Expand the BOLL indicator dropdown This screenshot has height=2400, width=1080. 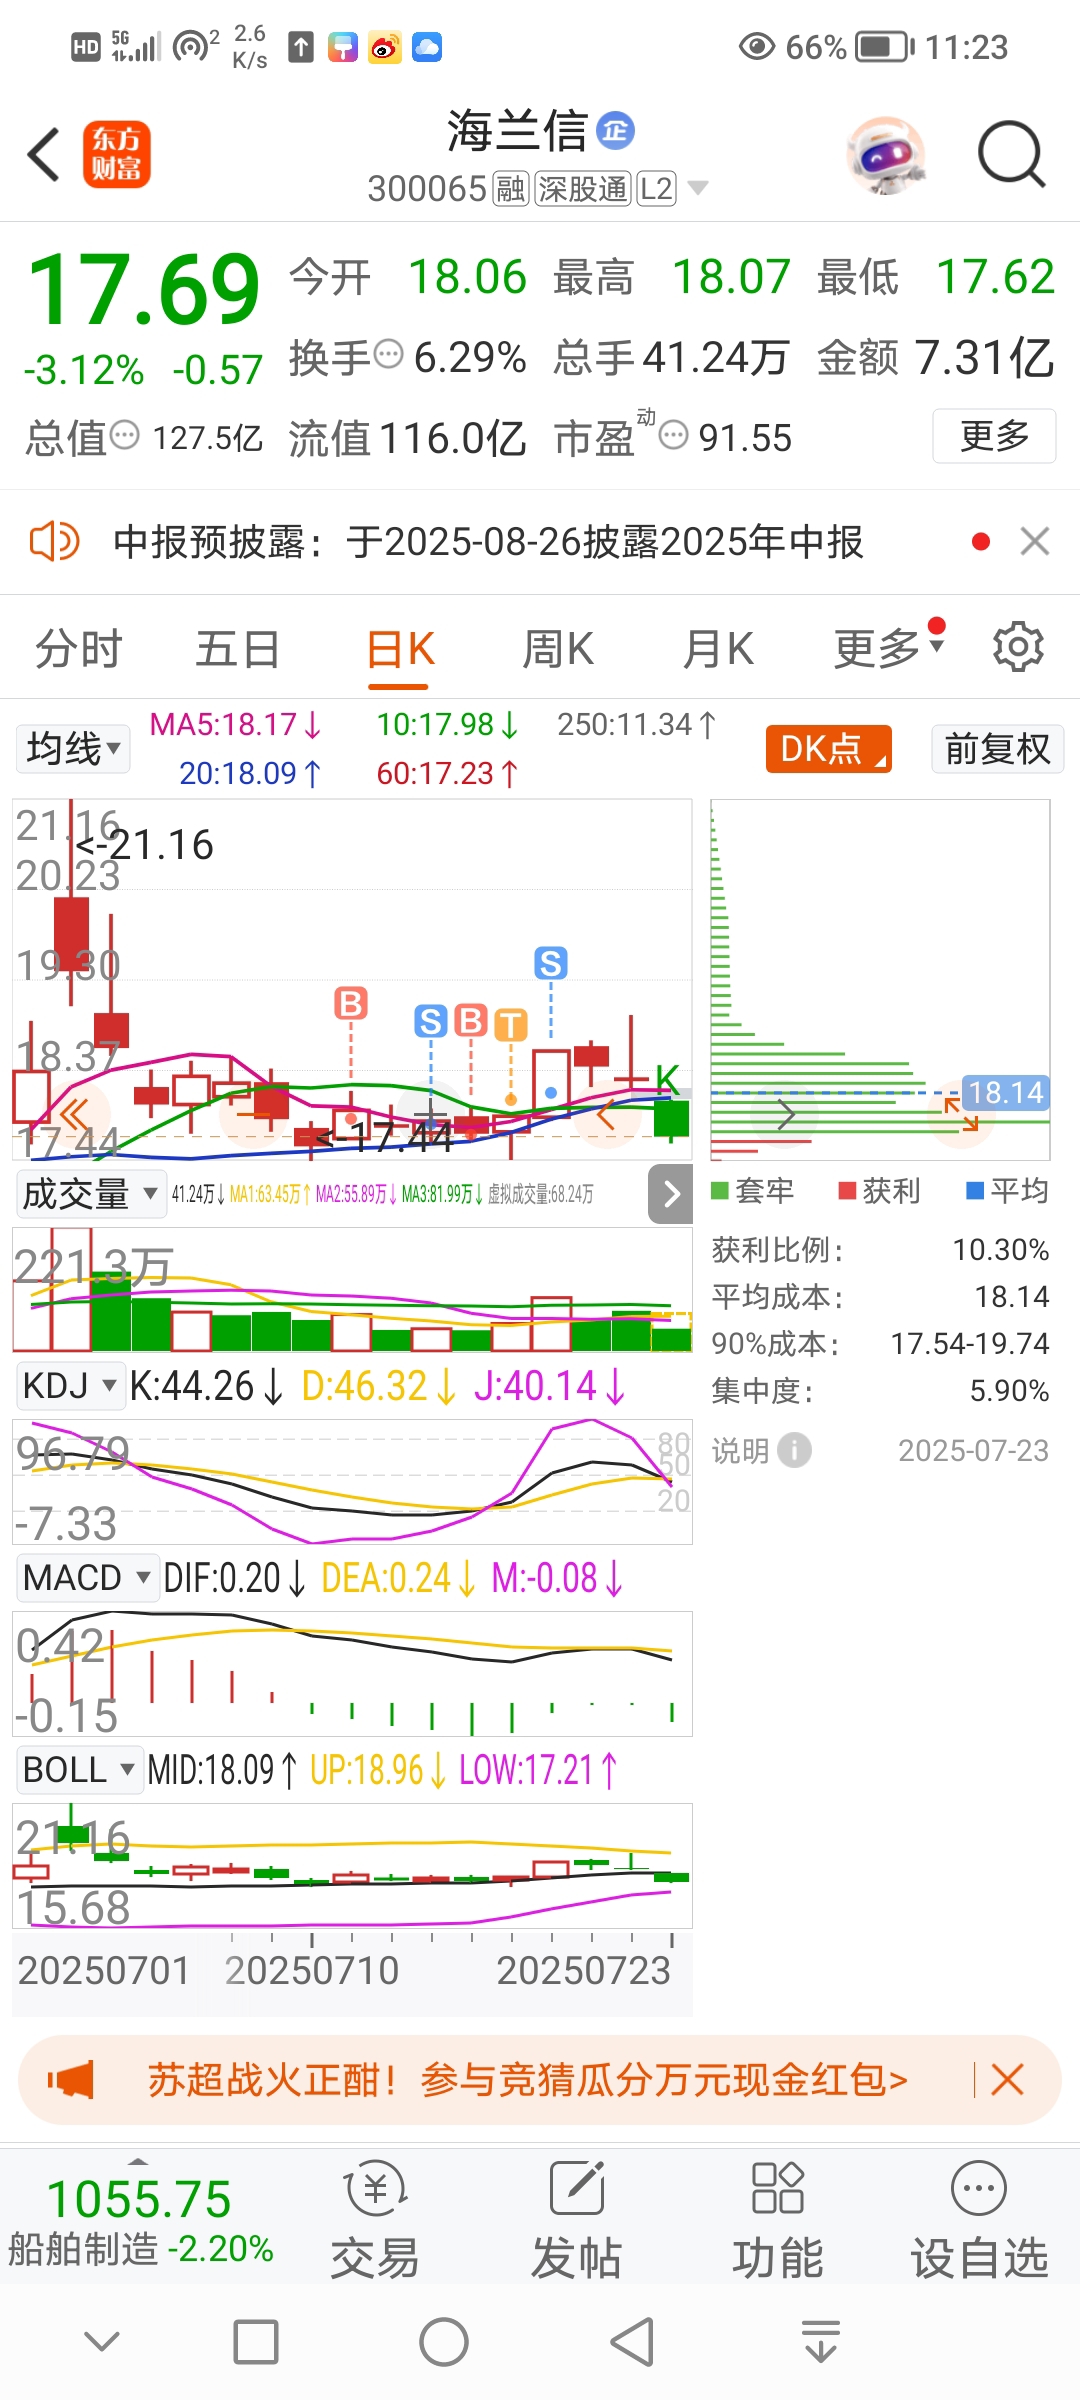click(79, 1770)
